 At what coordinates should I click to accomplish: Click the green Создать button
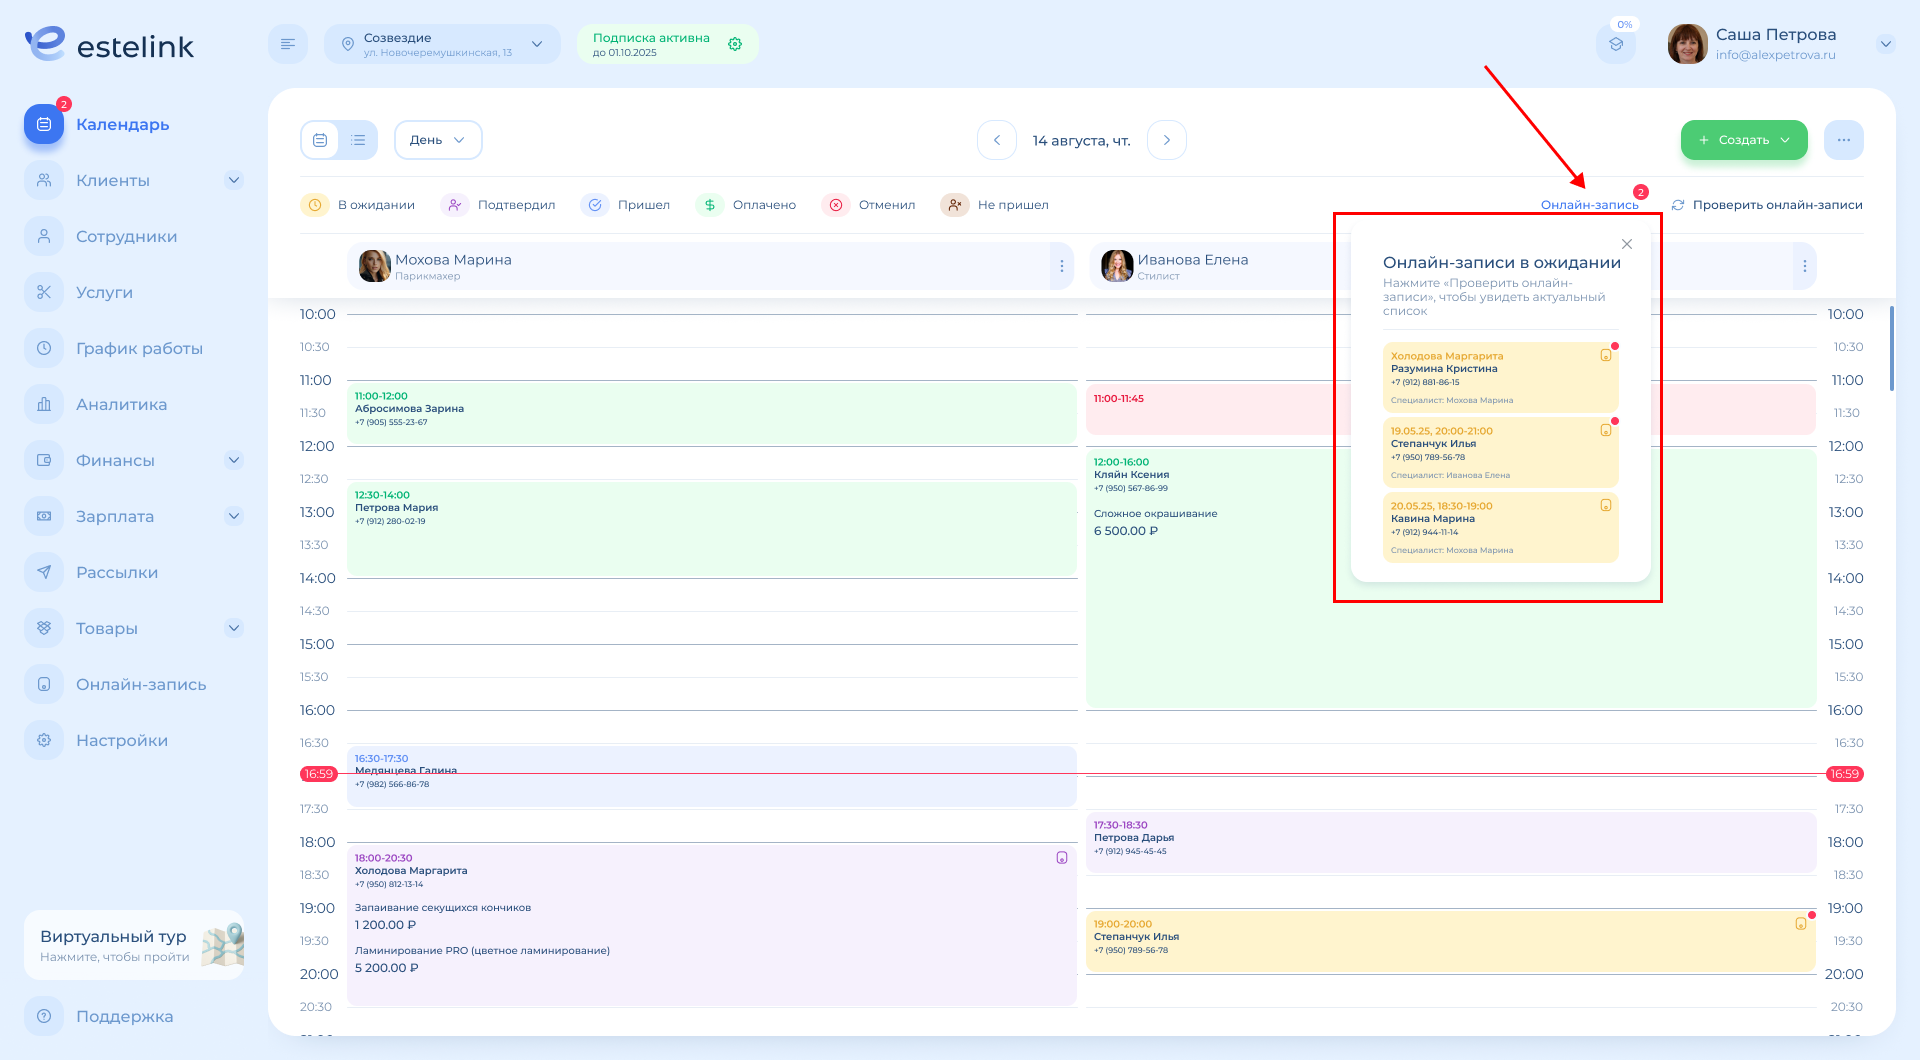tap(1743, 140)
